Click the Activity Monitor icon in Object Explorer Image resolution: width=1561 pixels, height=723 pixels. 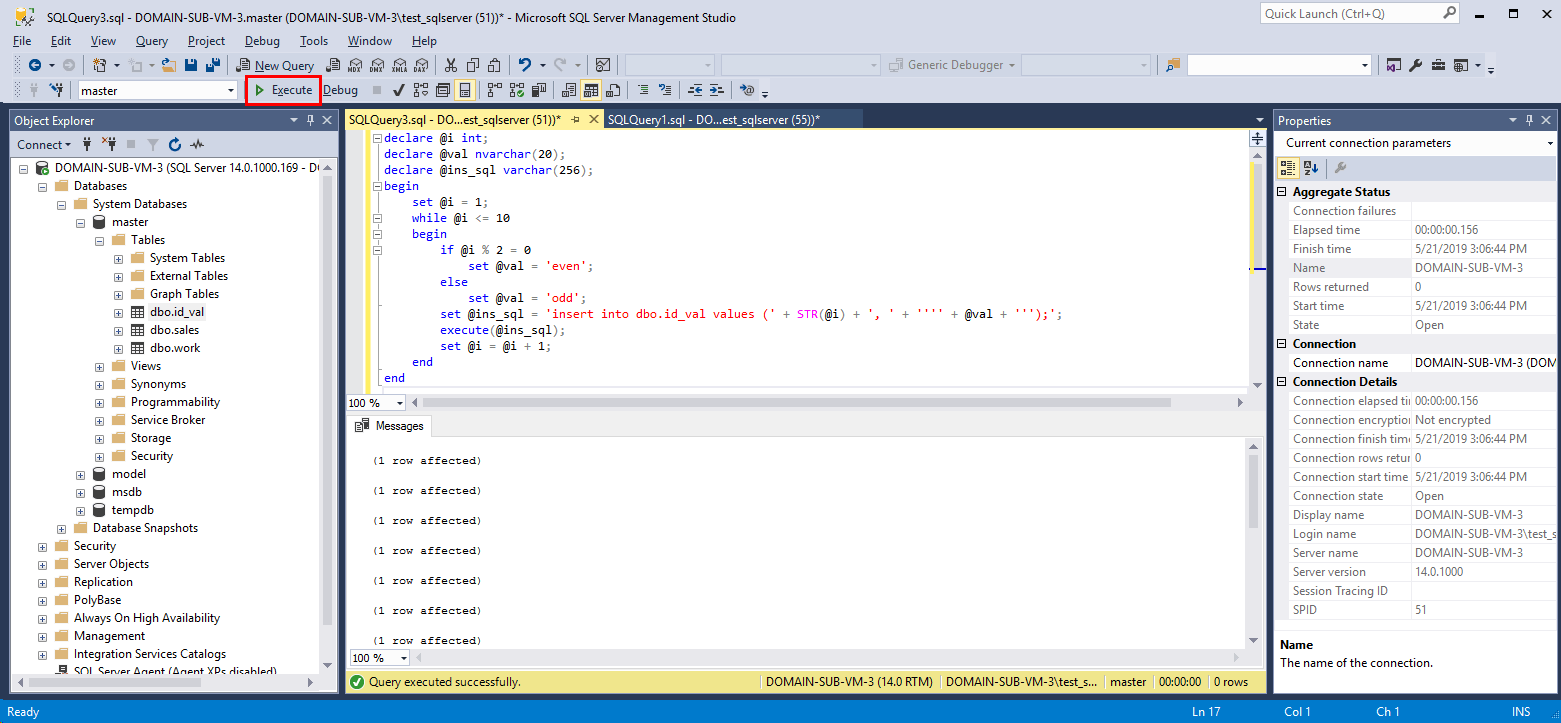click(198, 144)
